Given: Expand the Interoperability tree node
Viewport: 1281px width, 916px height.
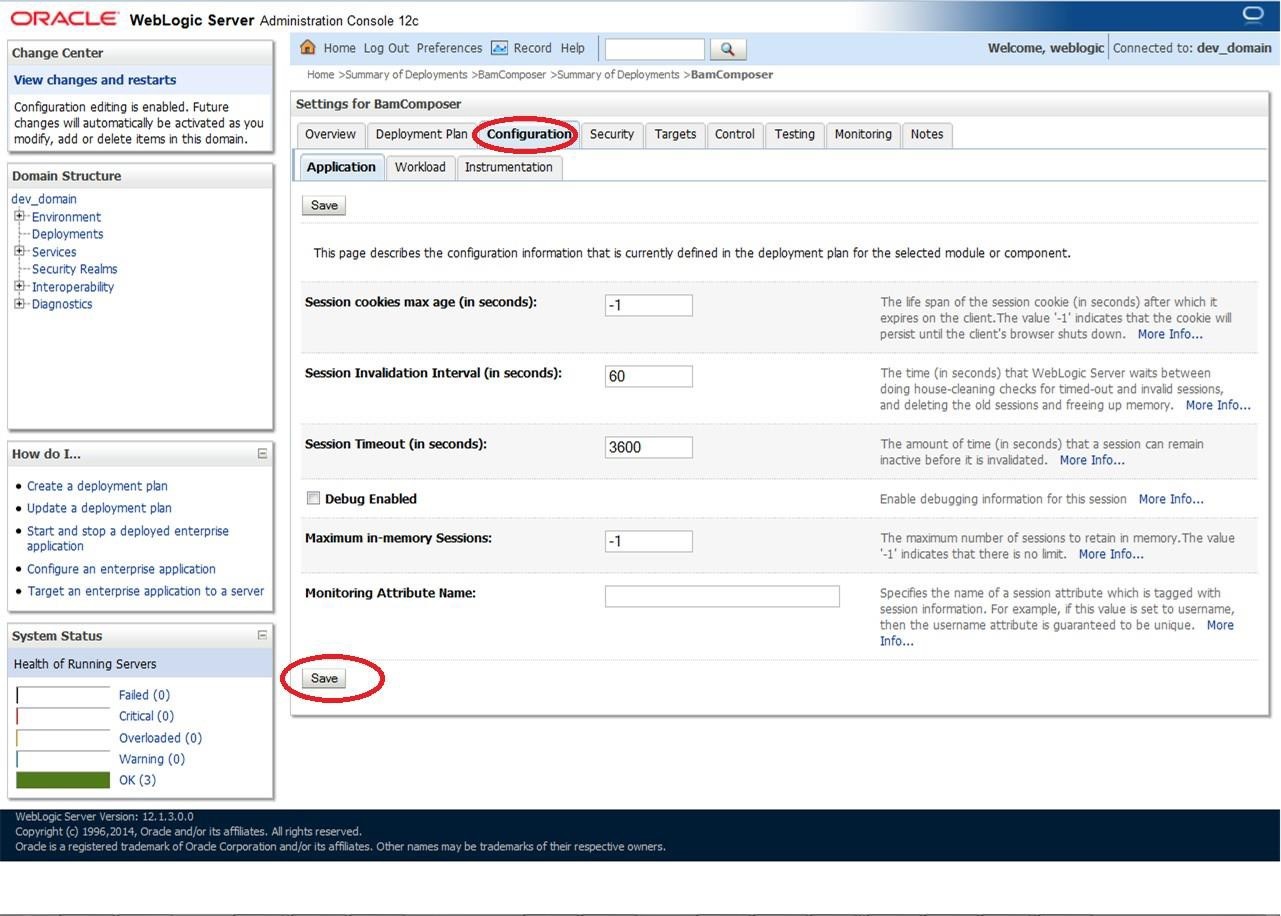Looking at the screenshot, I should pos(19,286).
